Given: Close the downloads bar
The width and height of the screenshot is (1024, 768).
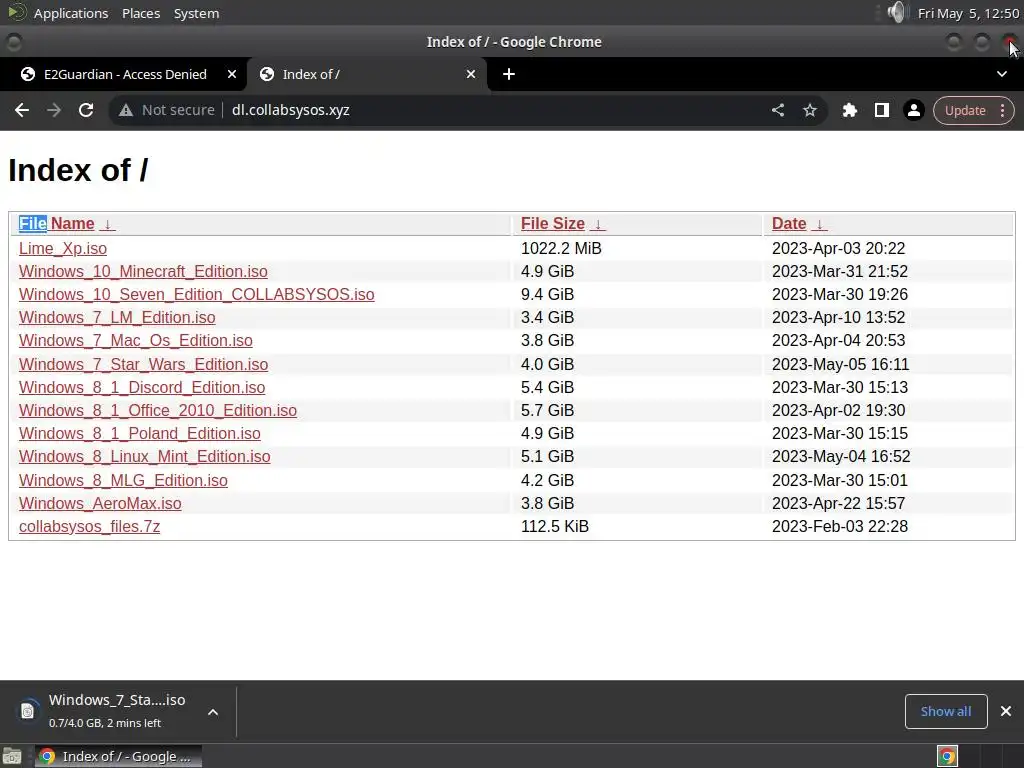Looking at the screenshot, I should [1006, 711].
